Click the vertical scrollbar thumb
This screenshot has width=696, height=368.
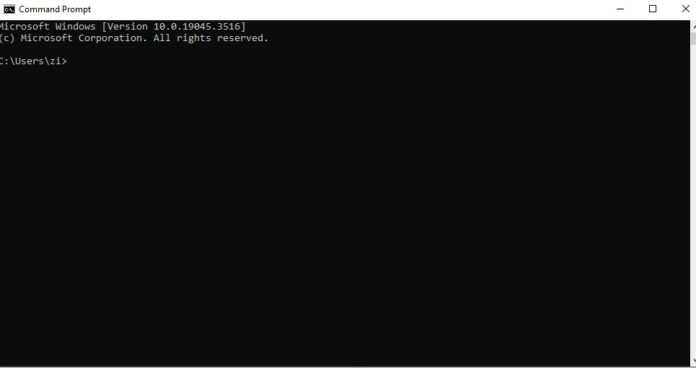[x=693, y=37]
